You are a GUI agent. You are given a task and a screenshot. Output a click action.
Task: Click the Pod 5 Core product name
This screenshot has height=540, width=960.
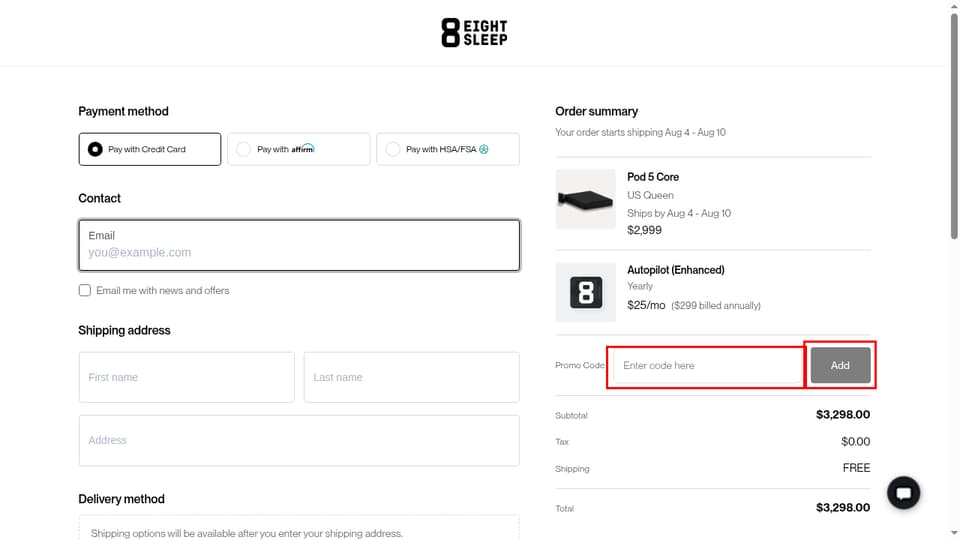[653, 177]
